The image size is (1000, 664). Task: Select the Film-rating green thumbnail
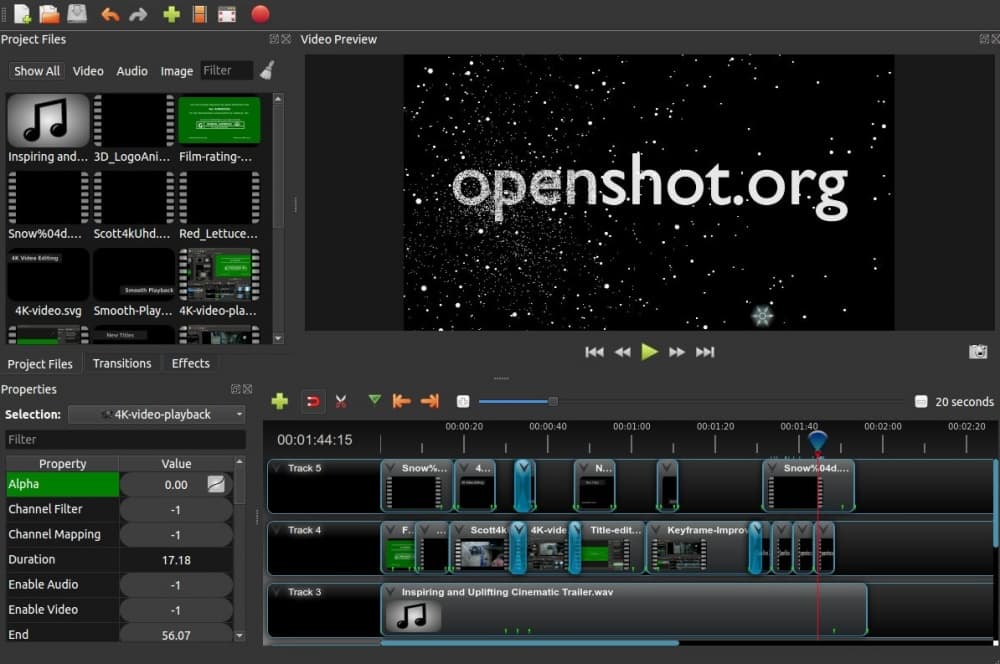click(219, 121)
